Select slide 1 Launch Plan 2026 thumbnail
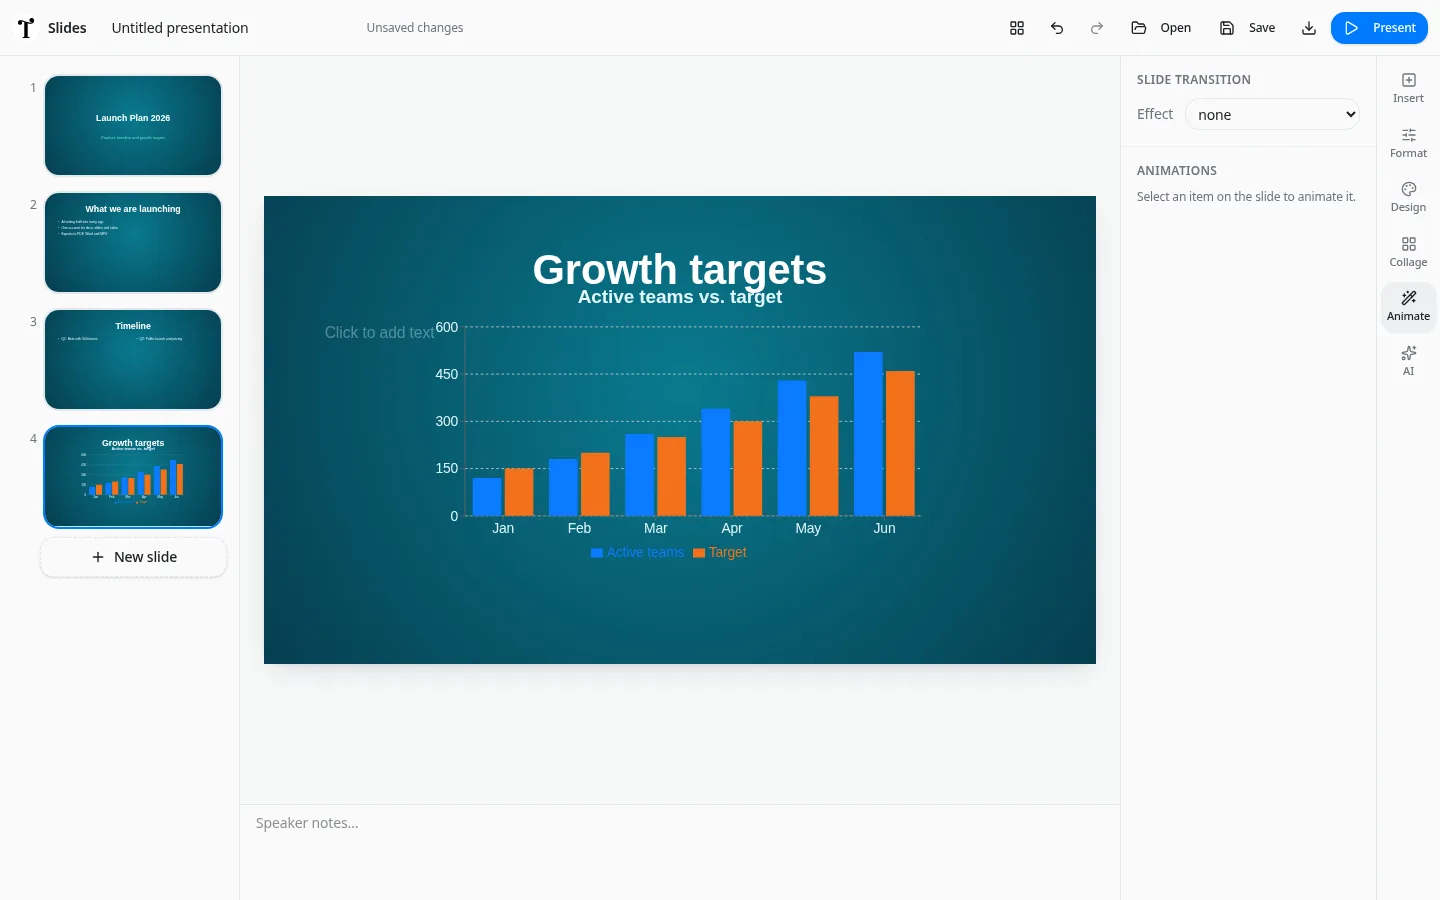The height and width of the screenshot is (900, 1440). [133, 126]
